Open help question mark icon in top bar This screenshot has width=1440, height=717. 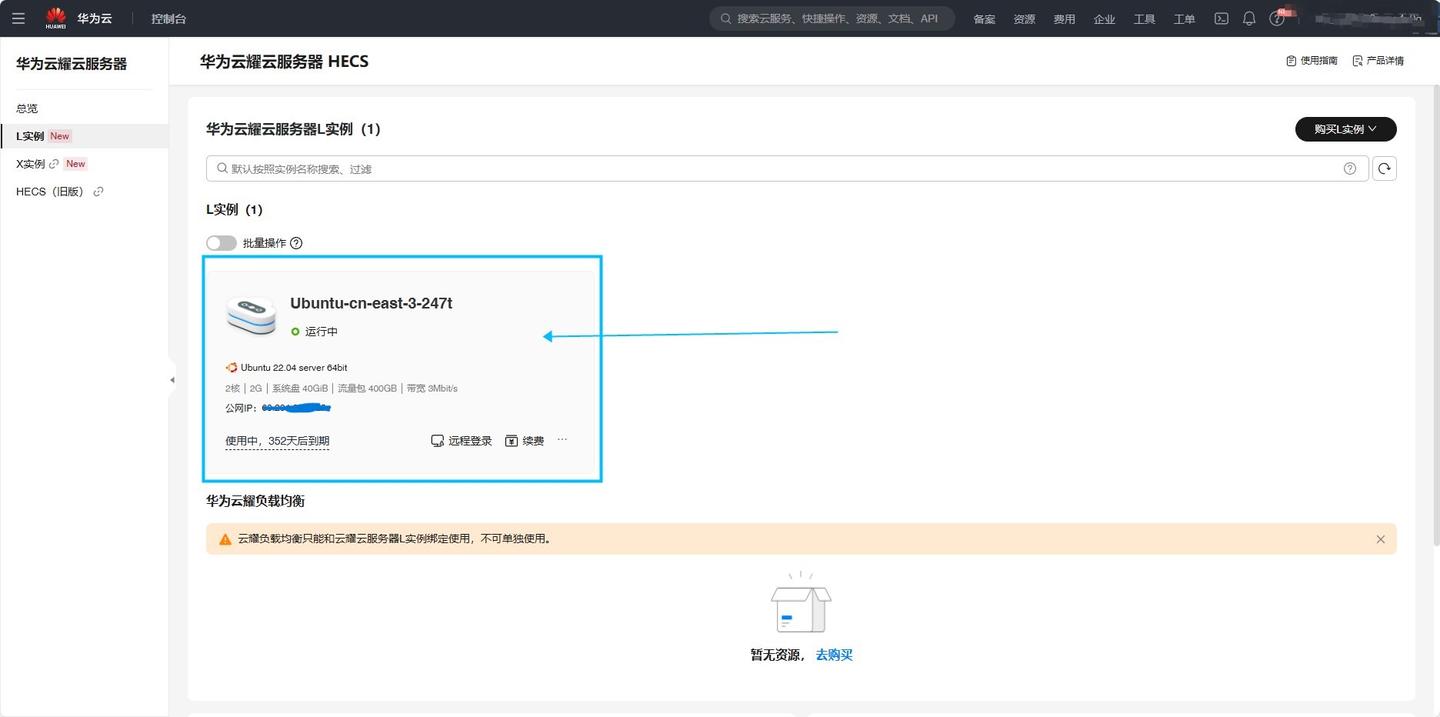(1276, 18)
